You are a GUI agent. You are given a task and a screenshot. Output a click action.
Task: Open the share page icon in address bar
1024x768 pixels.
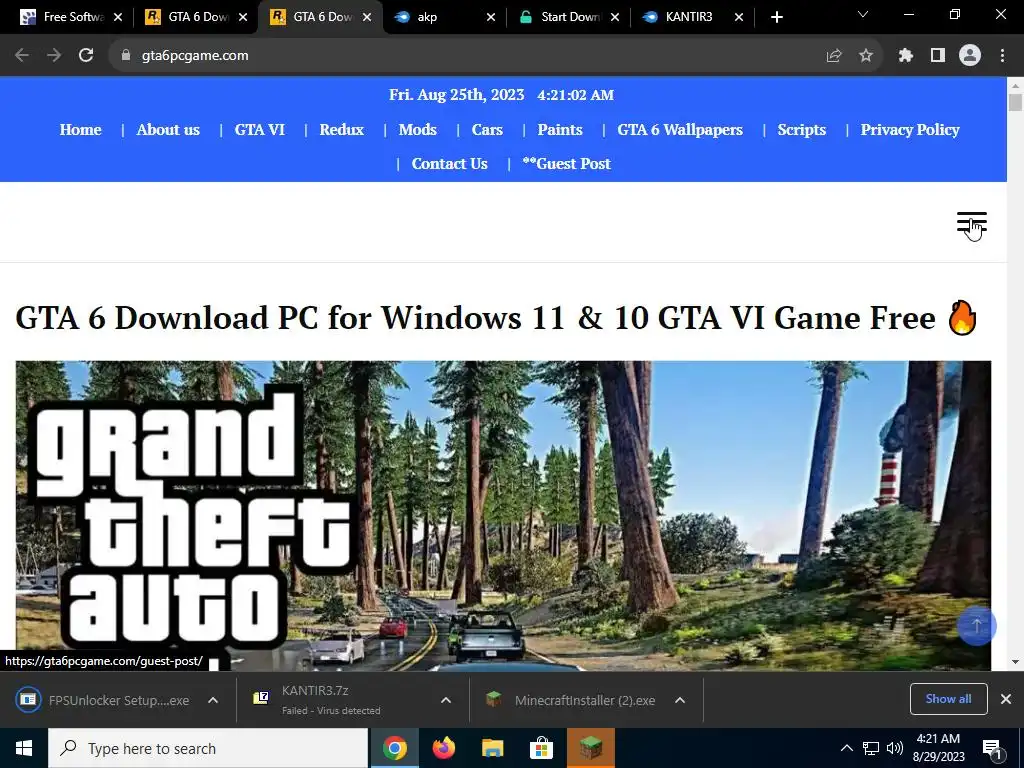[x=834, y=56]
